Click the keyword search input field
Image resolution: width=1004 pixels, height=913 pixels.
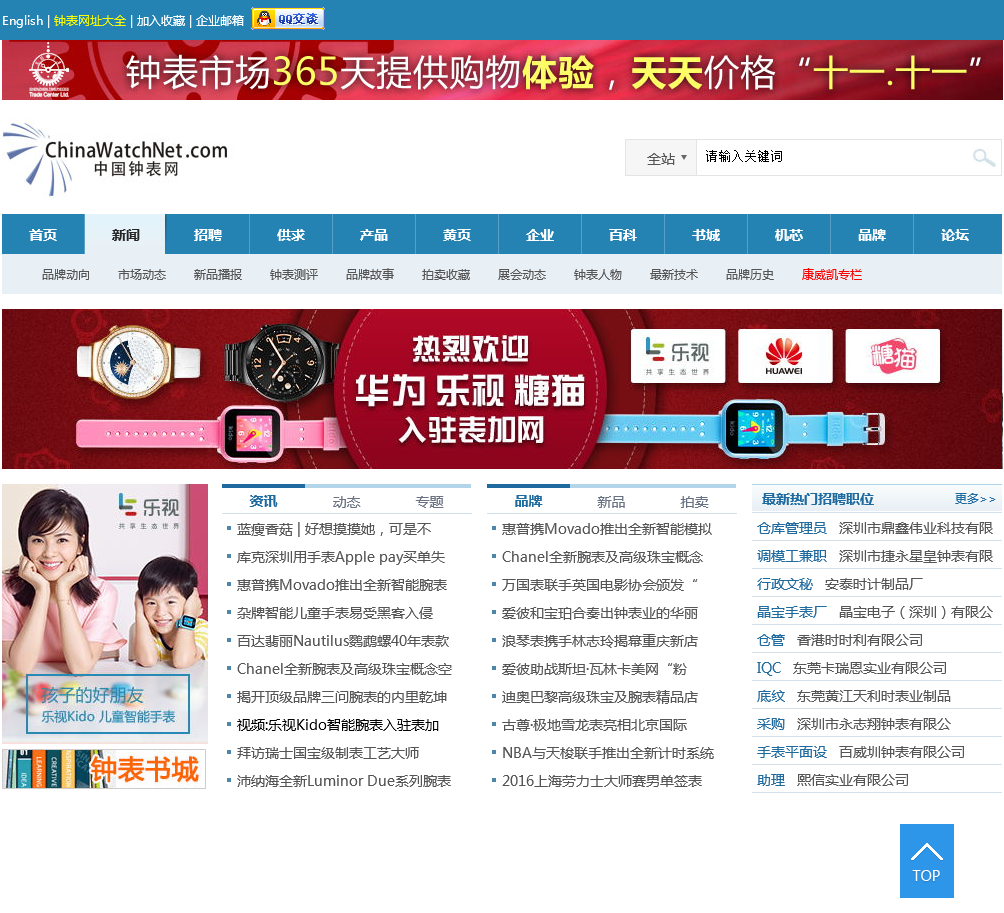click(832, 157)
